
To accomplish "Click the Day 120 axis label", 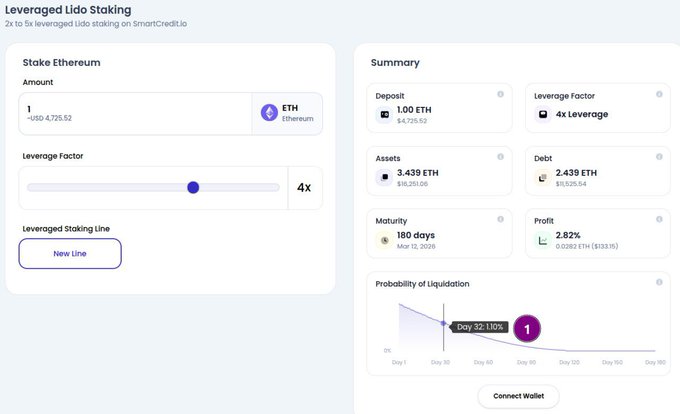I will 569,362.
